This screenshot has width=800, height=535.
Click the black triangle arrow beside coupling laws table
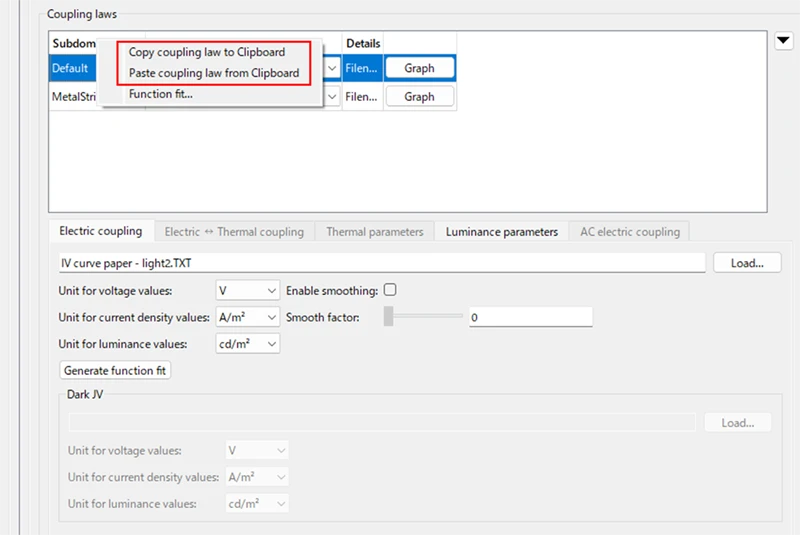pyautogui.click(x=783, y=40)
